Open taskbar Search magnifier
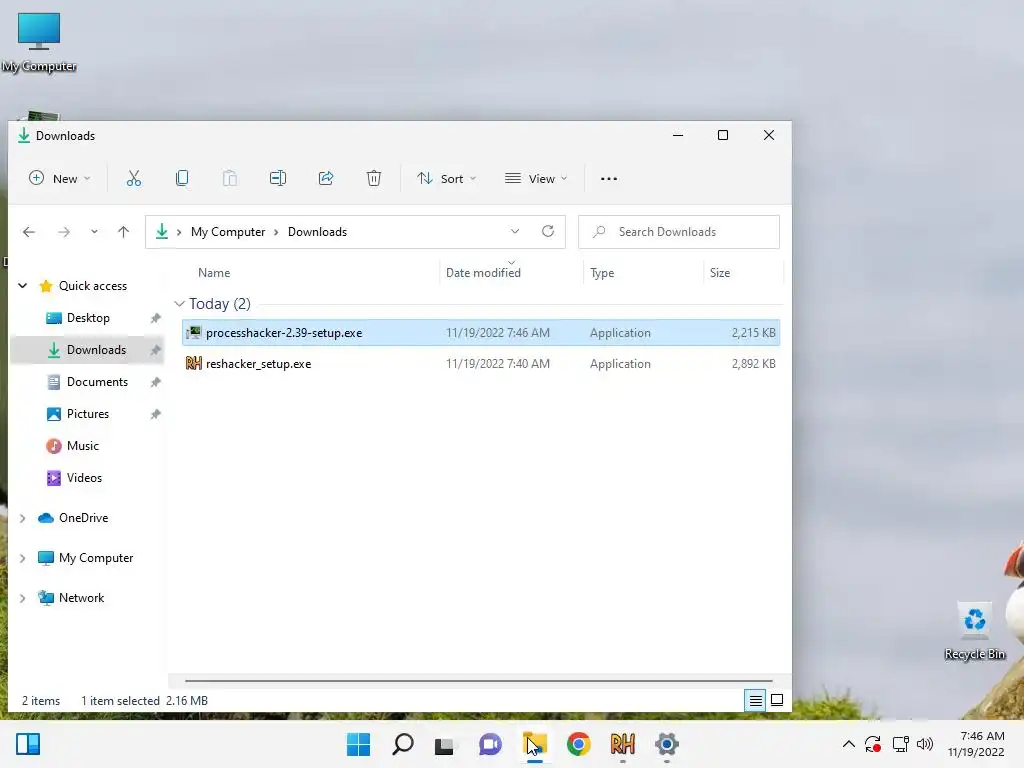 click(x=403, y=744)
